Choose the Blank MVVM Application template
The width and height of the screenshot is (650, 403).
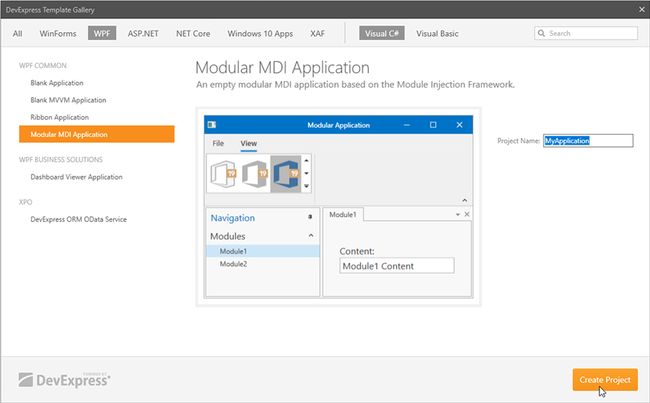pos(68,100)
